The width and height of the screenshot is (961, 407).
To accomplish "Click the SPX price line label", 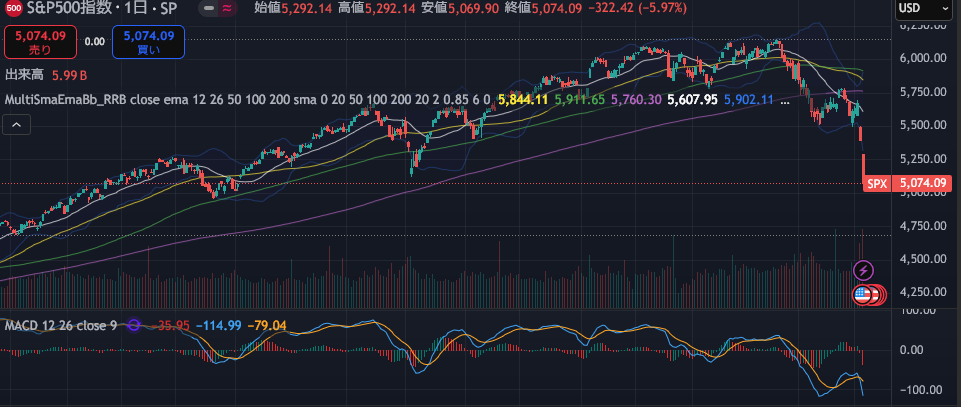I will click(877, 183).
